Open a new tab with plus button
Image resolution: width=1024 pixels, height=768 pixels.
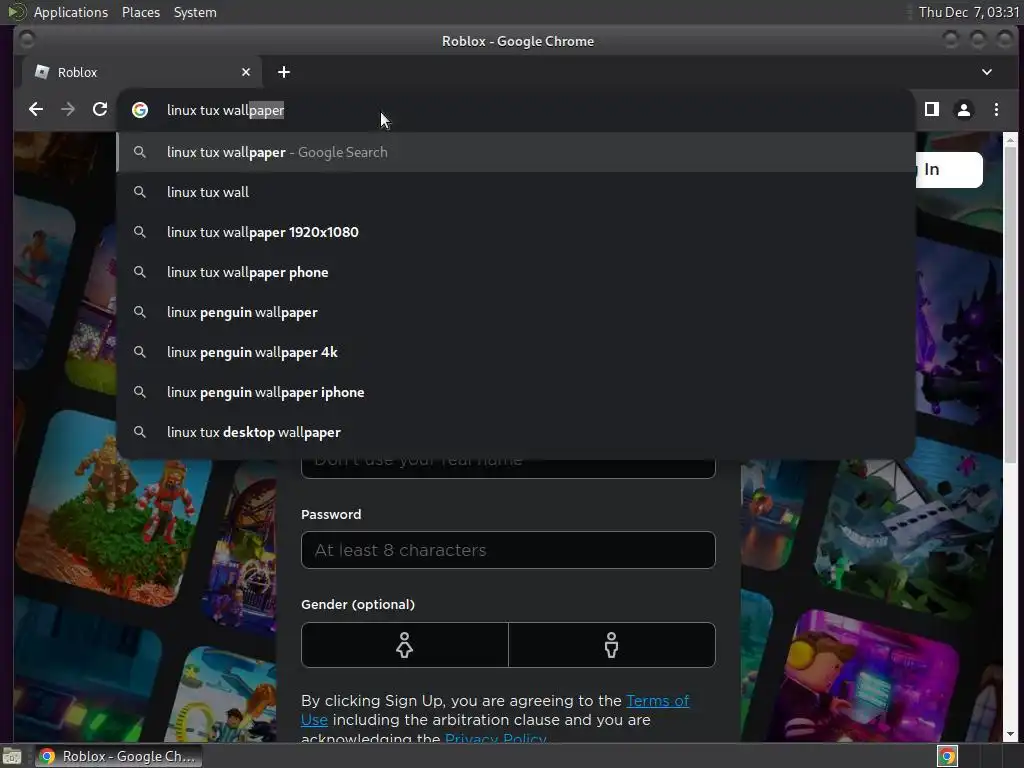pyautogui.click(x=283, y=72)
